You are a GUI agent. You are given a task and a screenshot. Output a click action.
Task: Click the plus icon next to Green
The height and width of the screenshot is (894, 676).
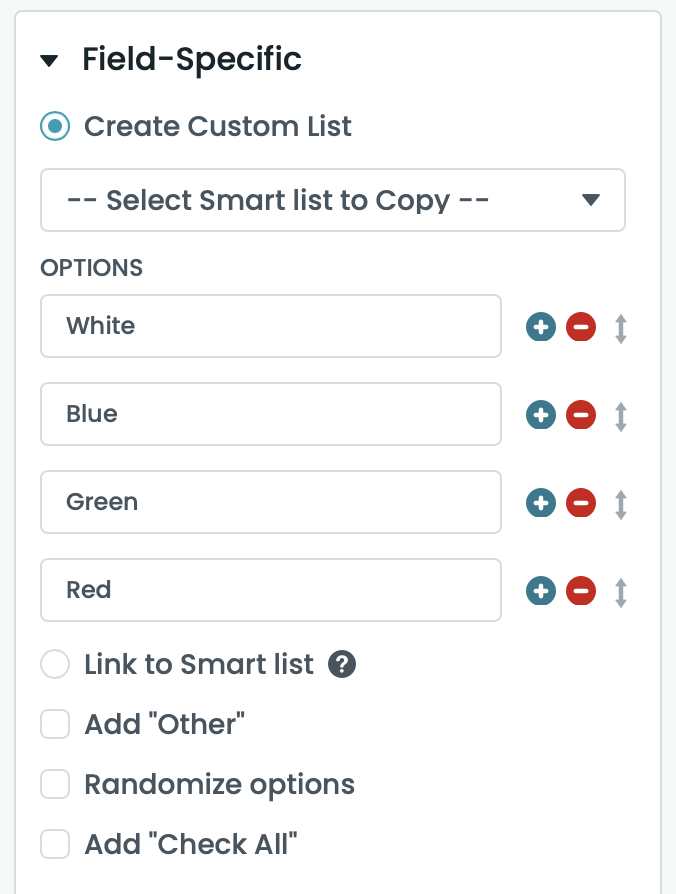point(541,503)
